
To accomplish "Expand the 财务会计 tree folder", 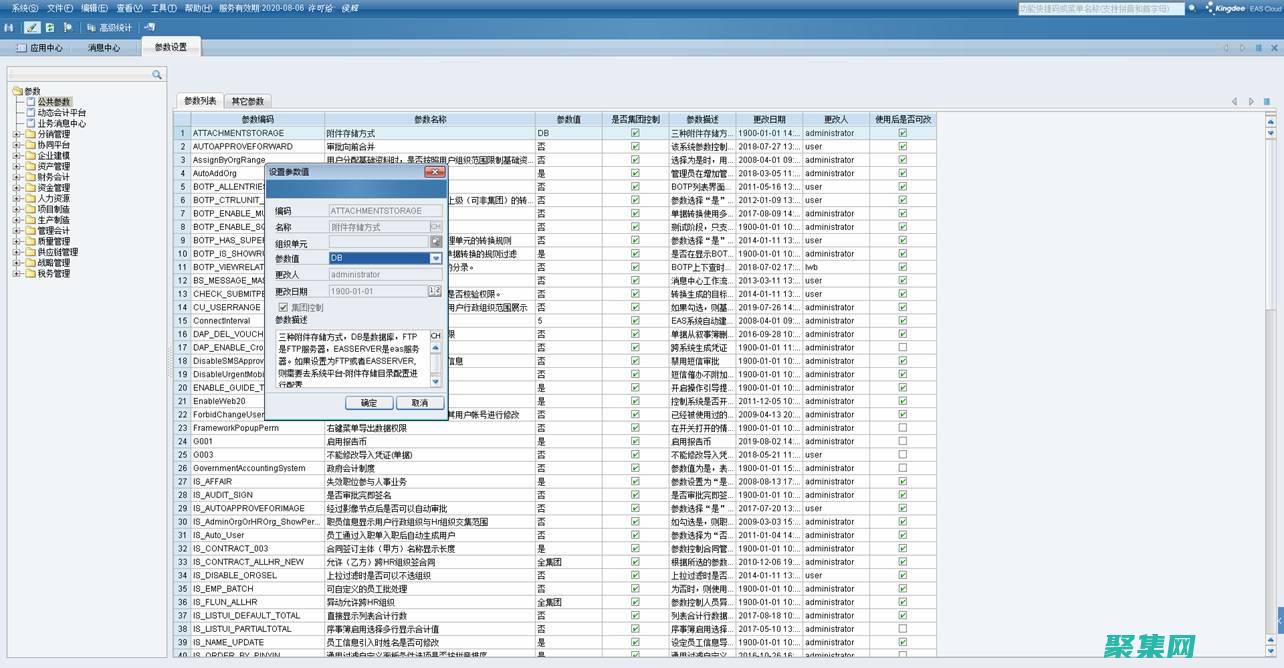I will 16,177.
